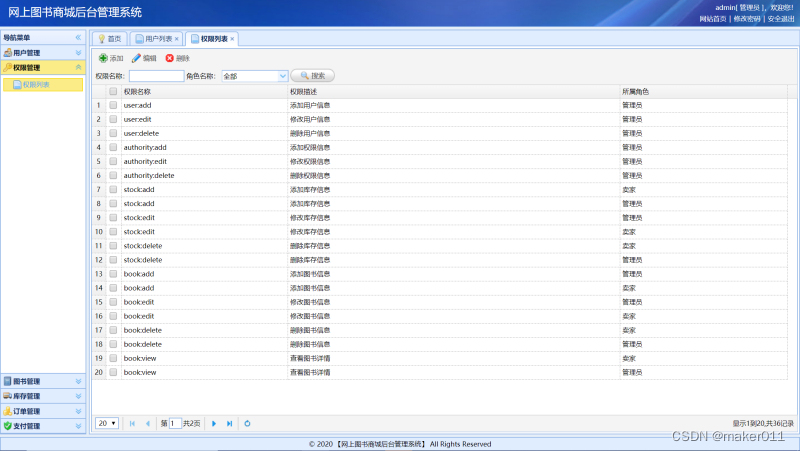Click the red Delete icon in the toolbar
Image resolution: width=800 pixels, height=451 pixels.
169,58
